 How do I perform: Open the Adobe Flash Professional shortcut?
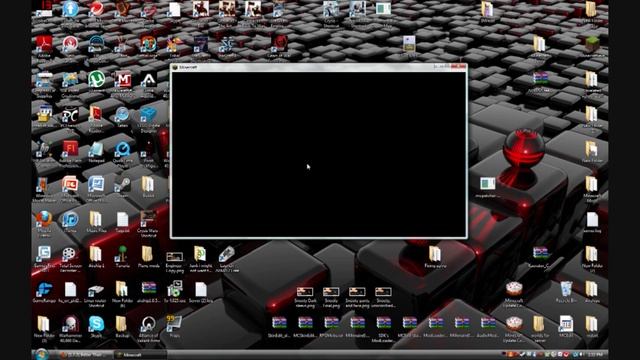click(70, 149)
